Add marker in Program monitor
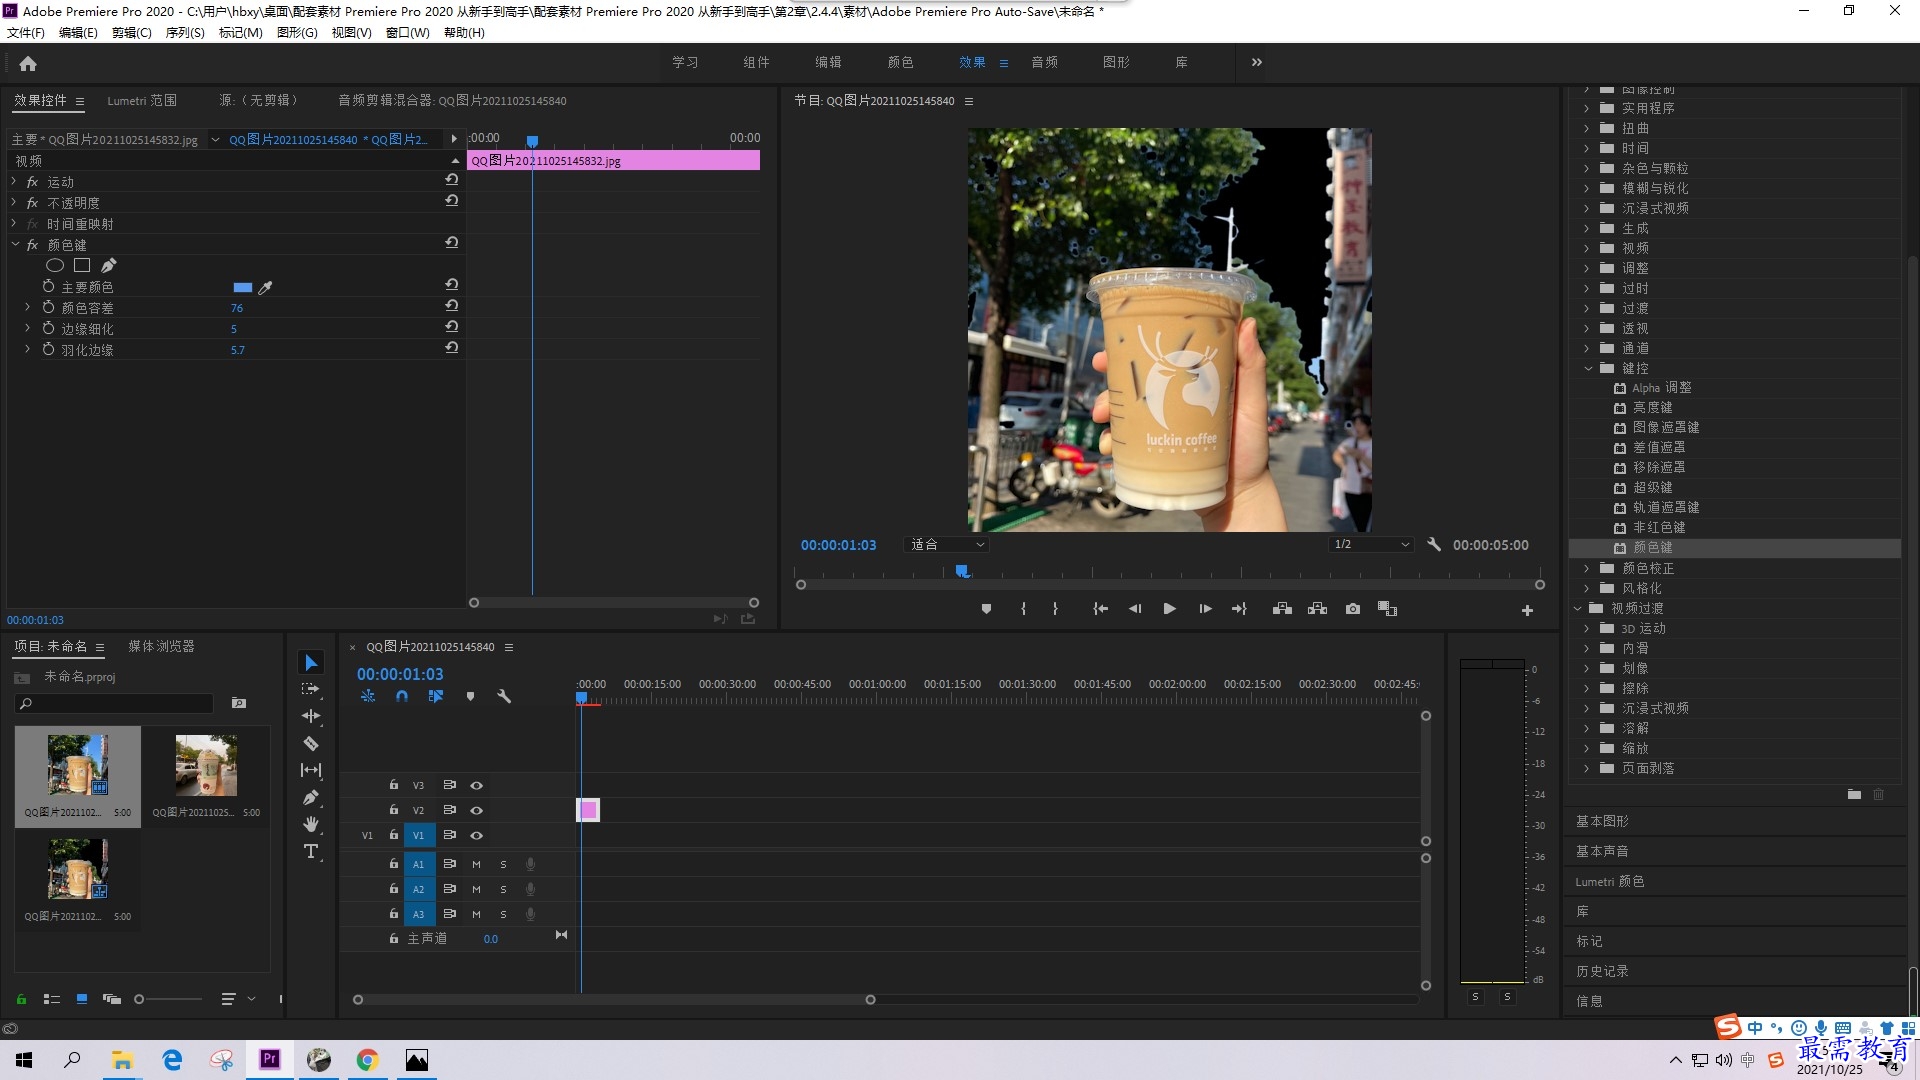The image size is (1920, 1080). coord(986,608)
